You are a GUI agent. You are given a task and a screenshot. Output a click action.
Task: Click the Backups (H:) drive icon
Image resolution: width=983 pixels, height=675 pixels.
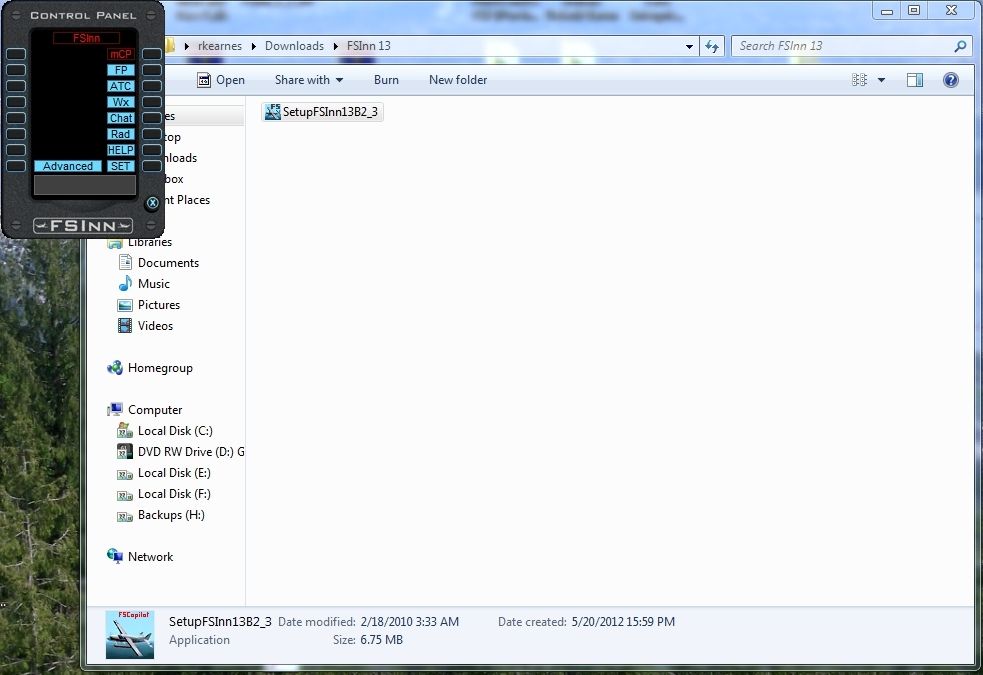125,516
